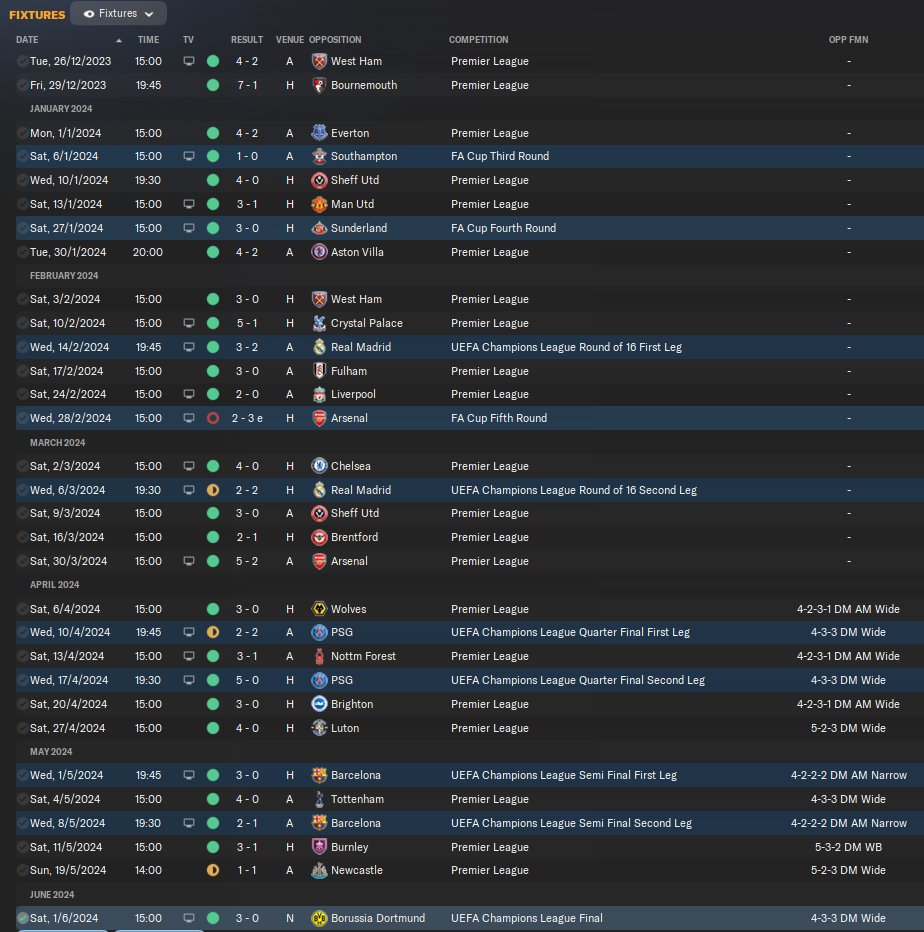Click the Arsenal badge on FA Cup Fifth Round

pyautogui.click(x=319, y=418)
